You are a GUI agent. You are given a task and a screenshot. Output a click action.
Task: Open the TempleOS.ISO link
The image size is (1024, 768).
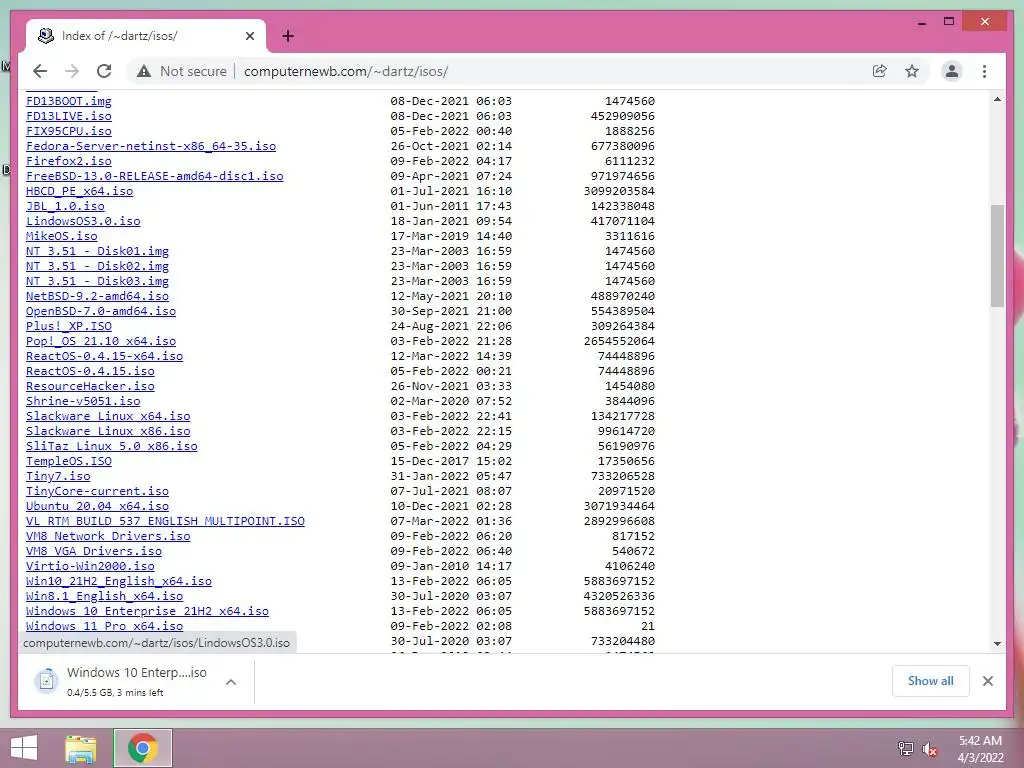click(69, 462)
